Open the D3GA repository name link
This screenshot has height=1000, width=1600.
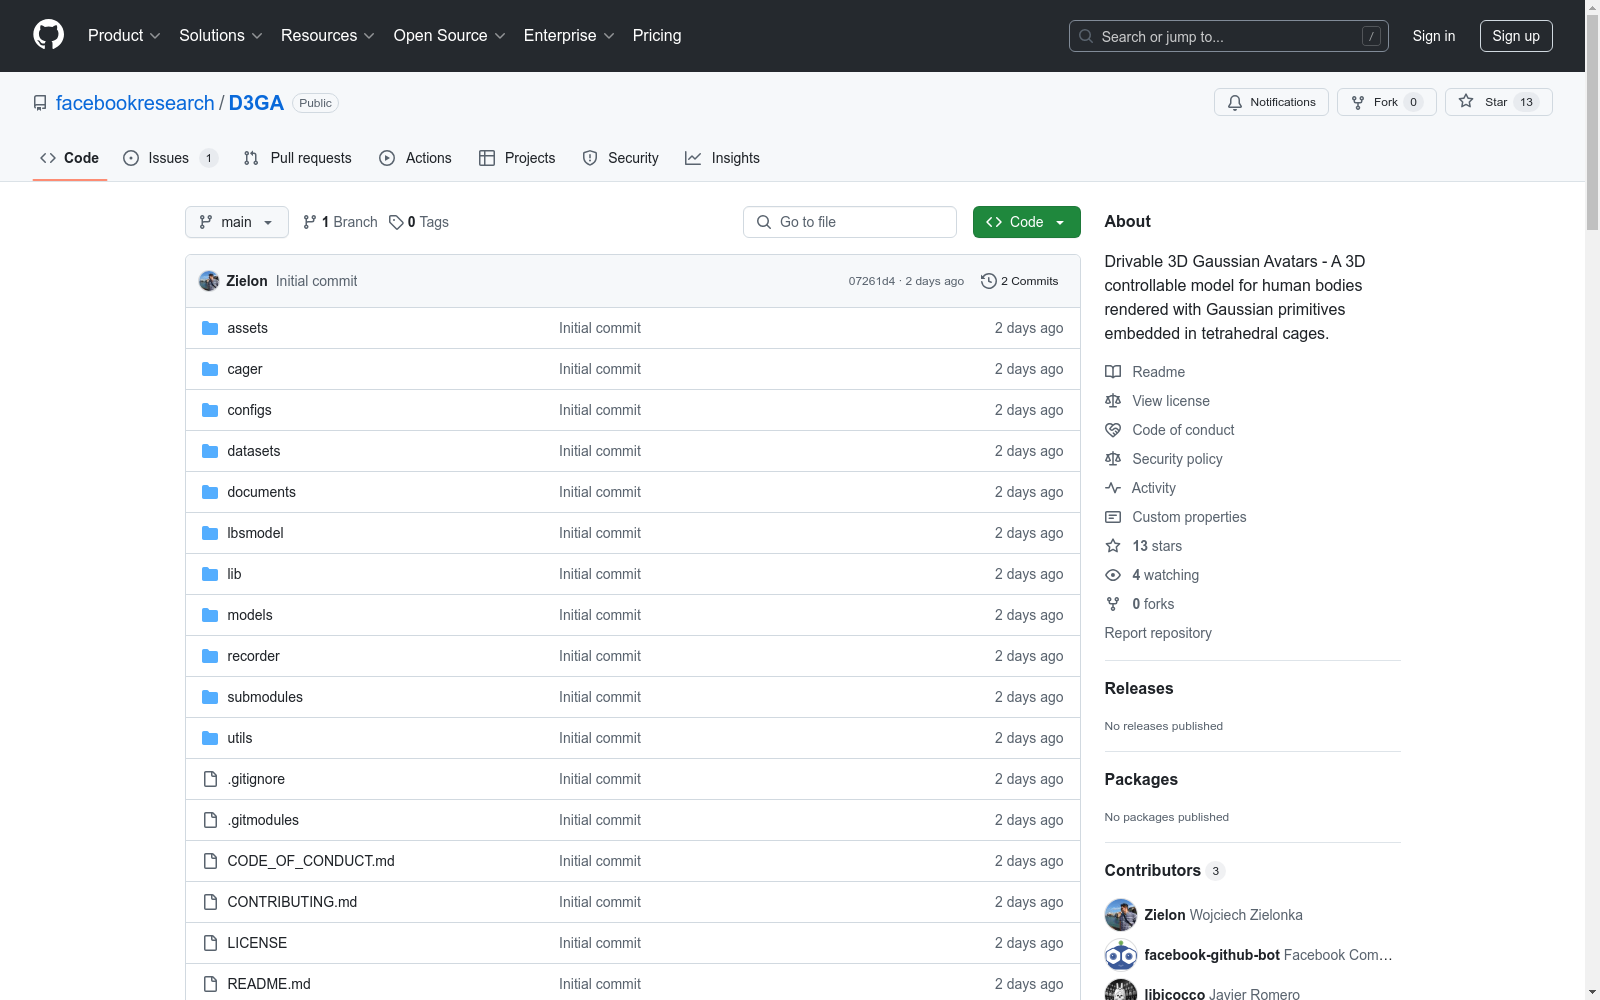[x=256, y=103]
